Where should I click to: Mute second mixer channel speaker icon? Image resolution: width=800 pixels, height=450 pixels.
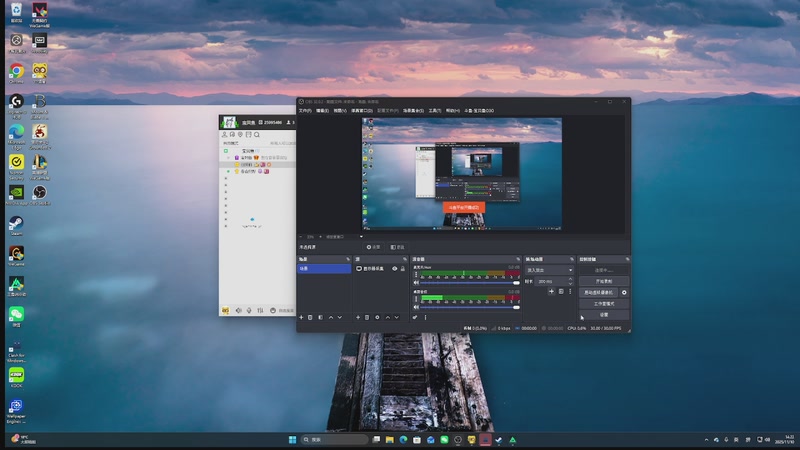click(x=416, y=307)
